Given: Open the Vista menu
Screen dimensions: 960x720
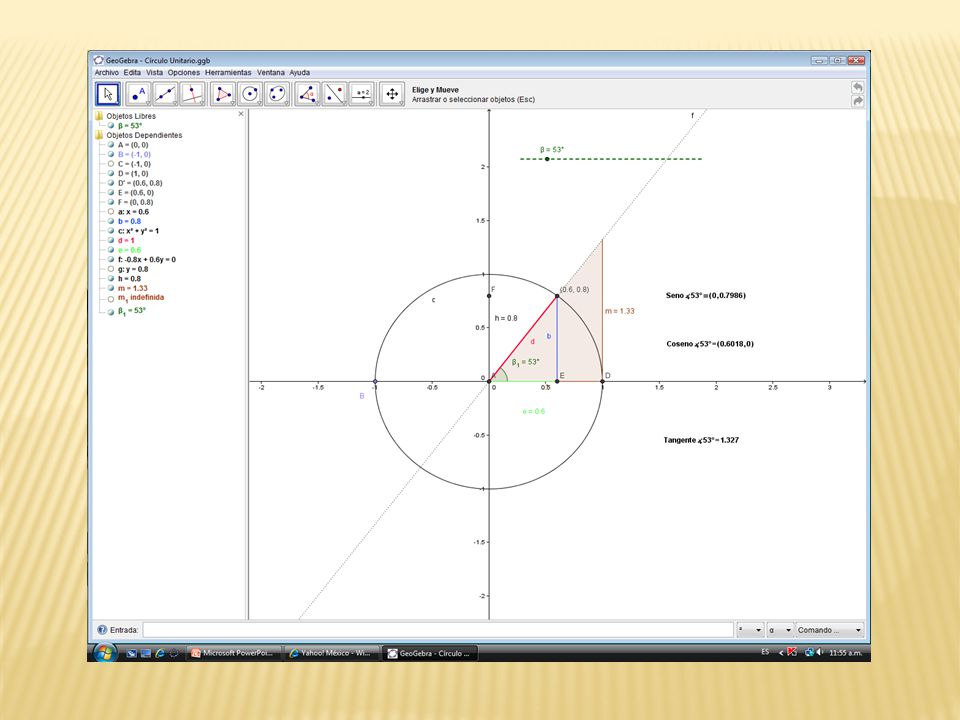Looking at the screenshot, I should pyautogui.click(x=154, y=72).
